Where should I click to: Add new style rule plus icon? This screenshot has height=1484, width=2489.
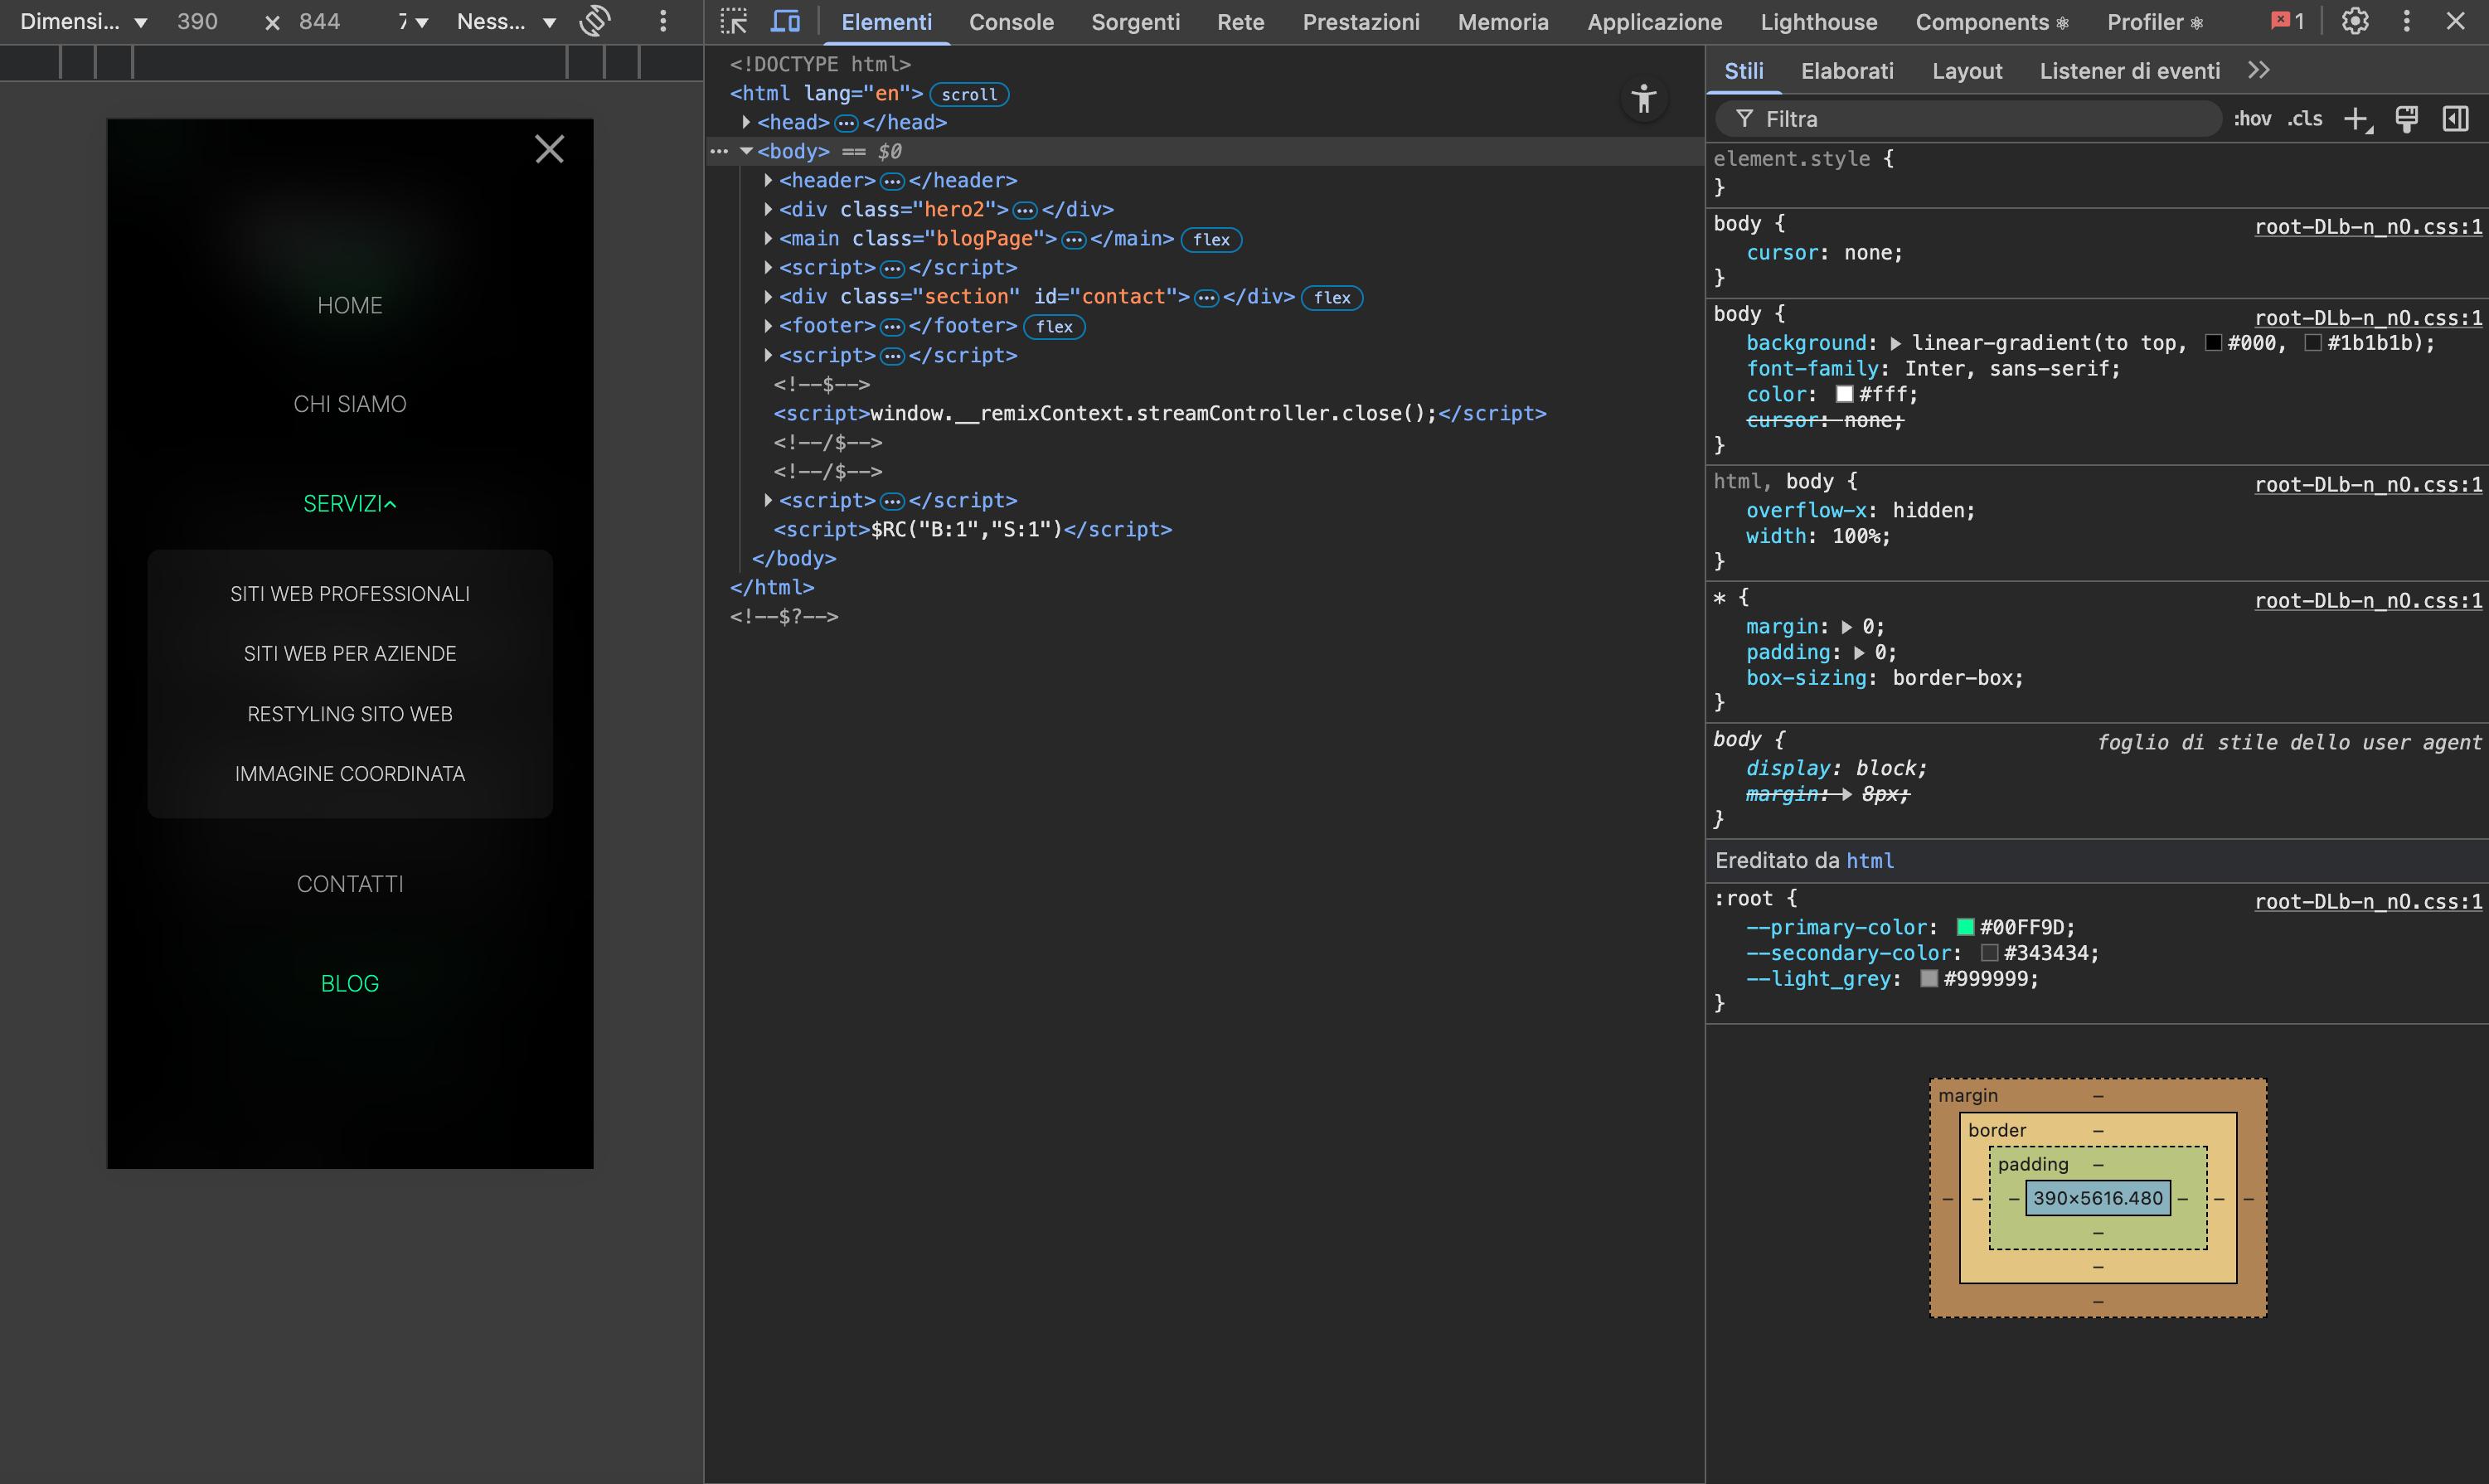[x=2357, y=119]
